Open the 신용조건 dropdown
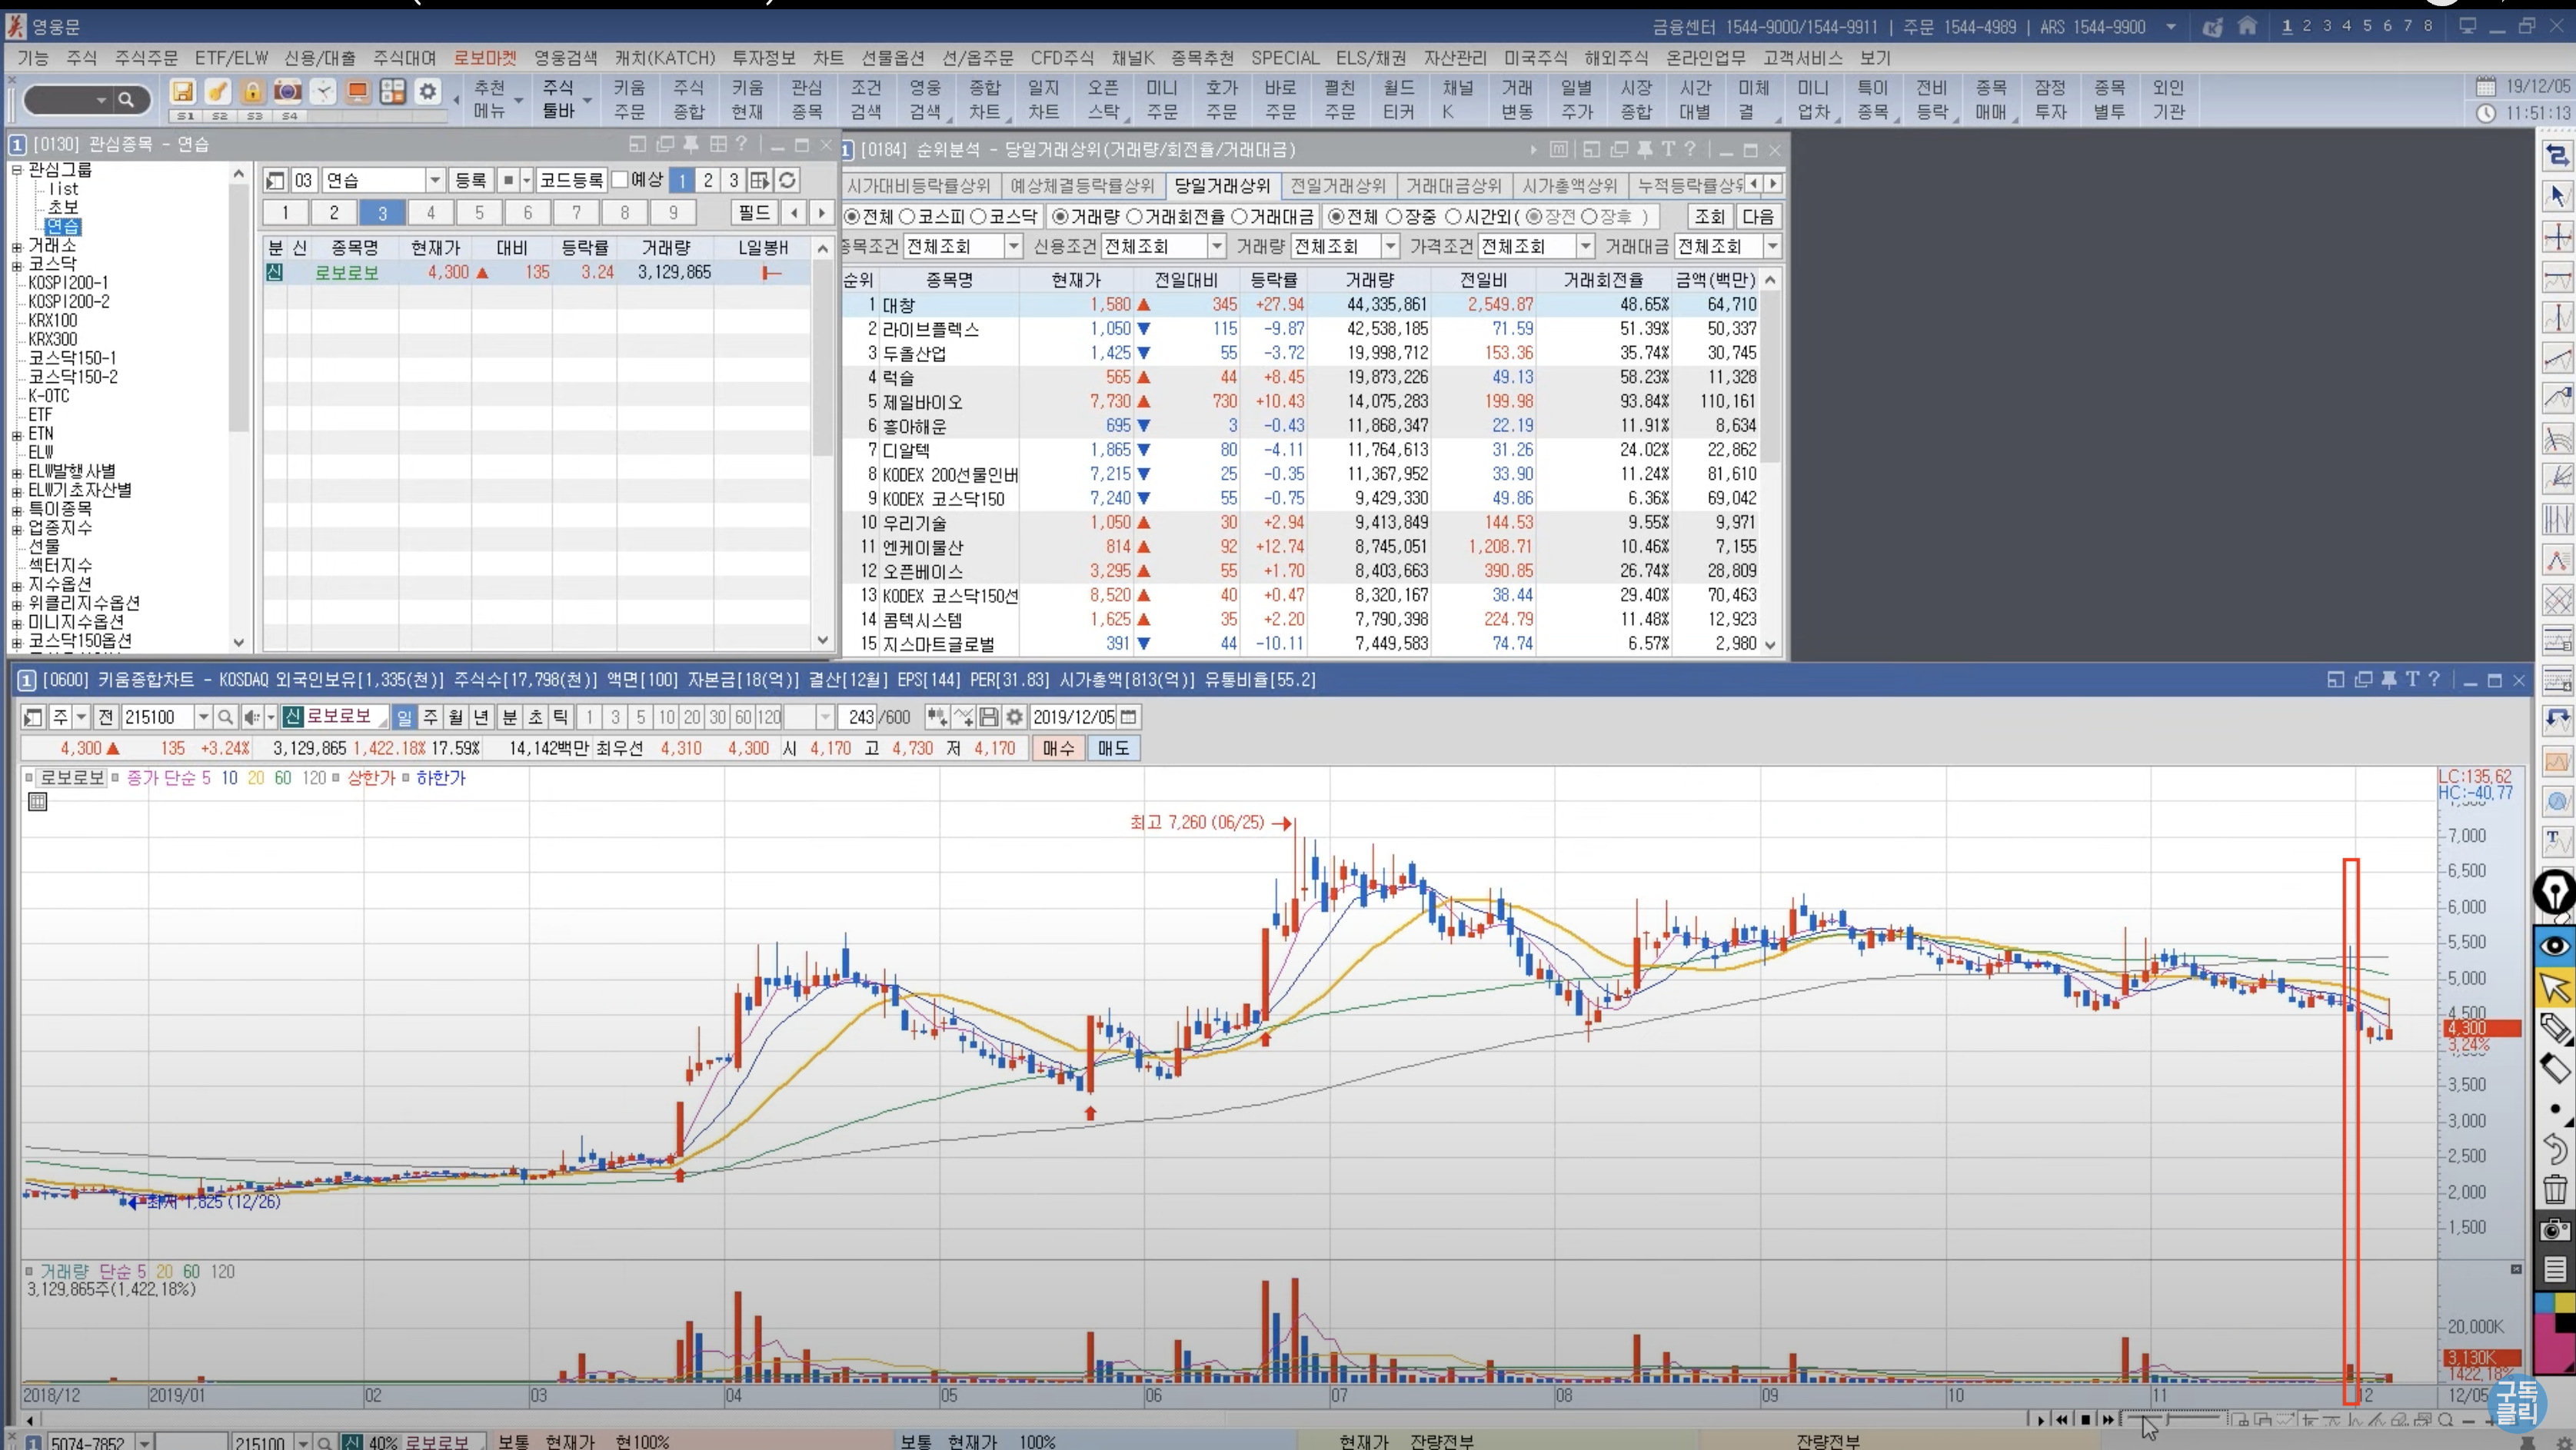 pos(1216,246)
